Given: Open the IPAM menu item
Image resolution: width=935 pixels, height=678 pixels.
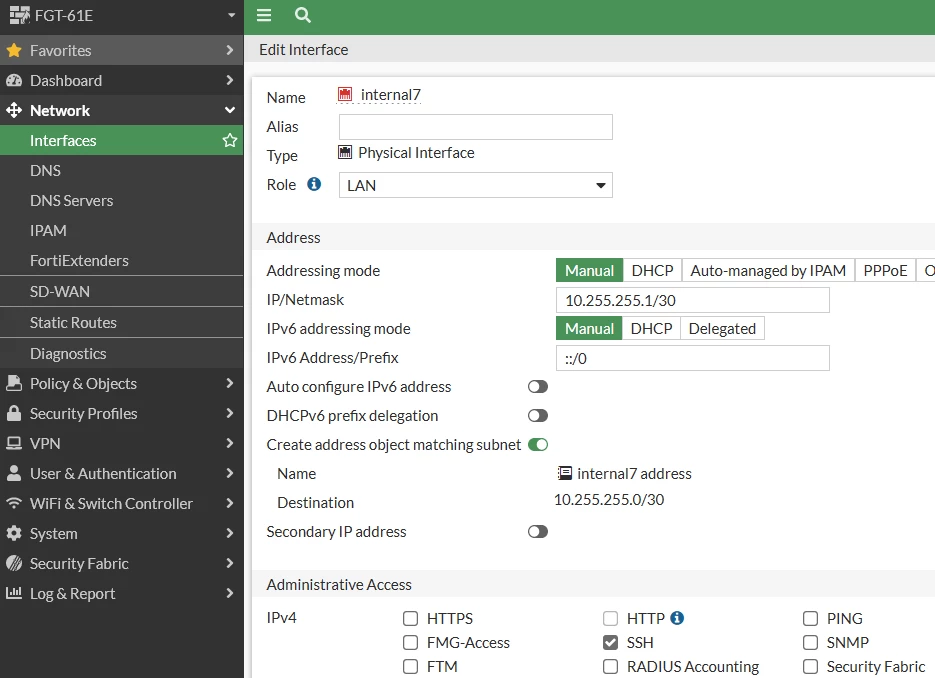Looking at the screenshot, I should [x=122, y=230].
